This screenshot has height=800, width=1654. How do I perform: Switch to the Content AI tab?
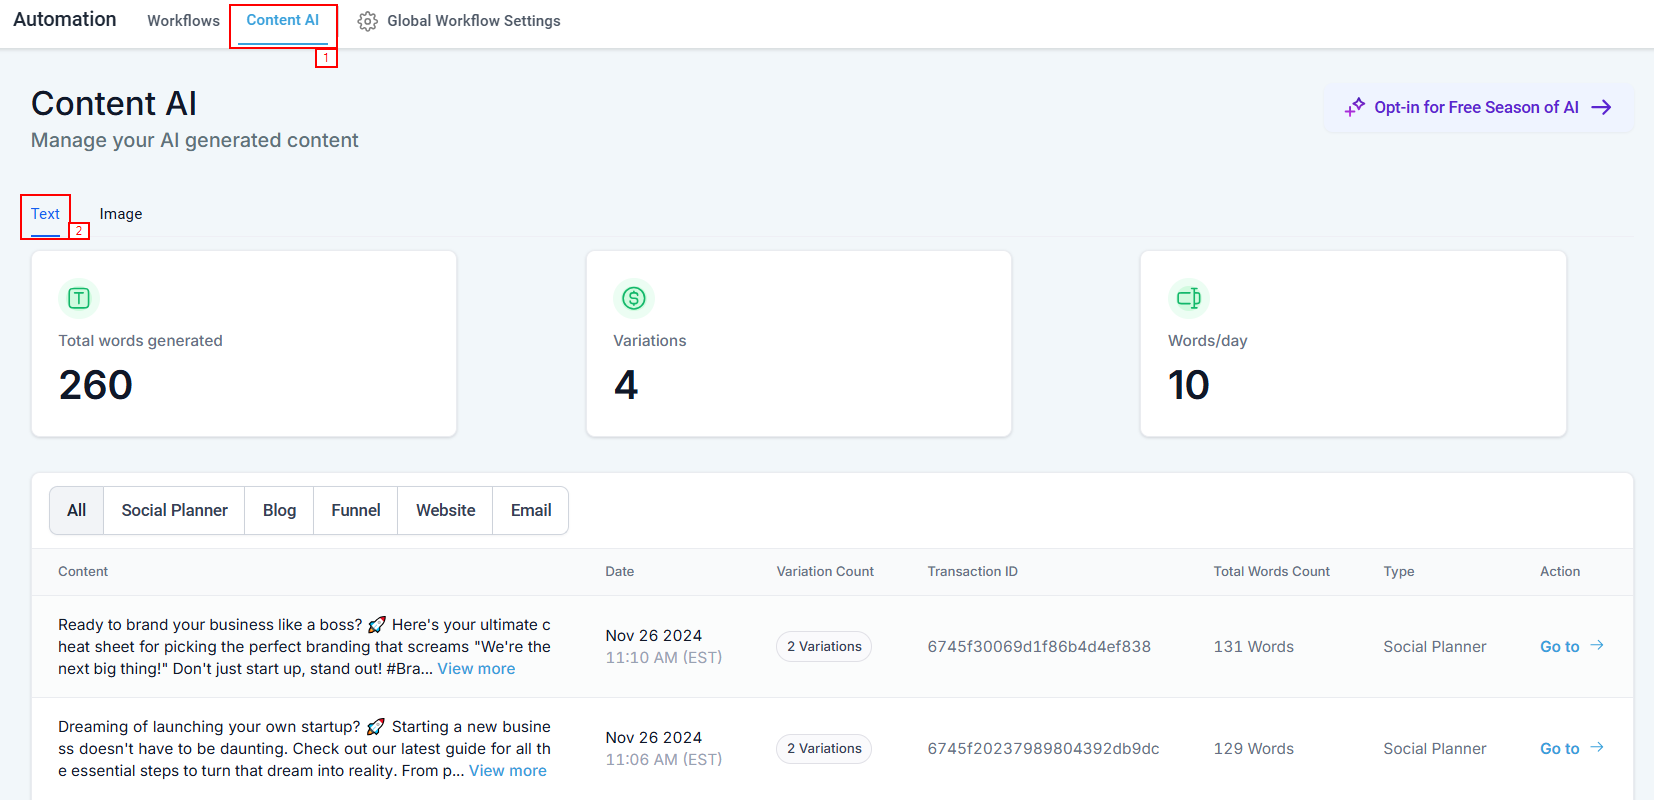coord(283,21)
